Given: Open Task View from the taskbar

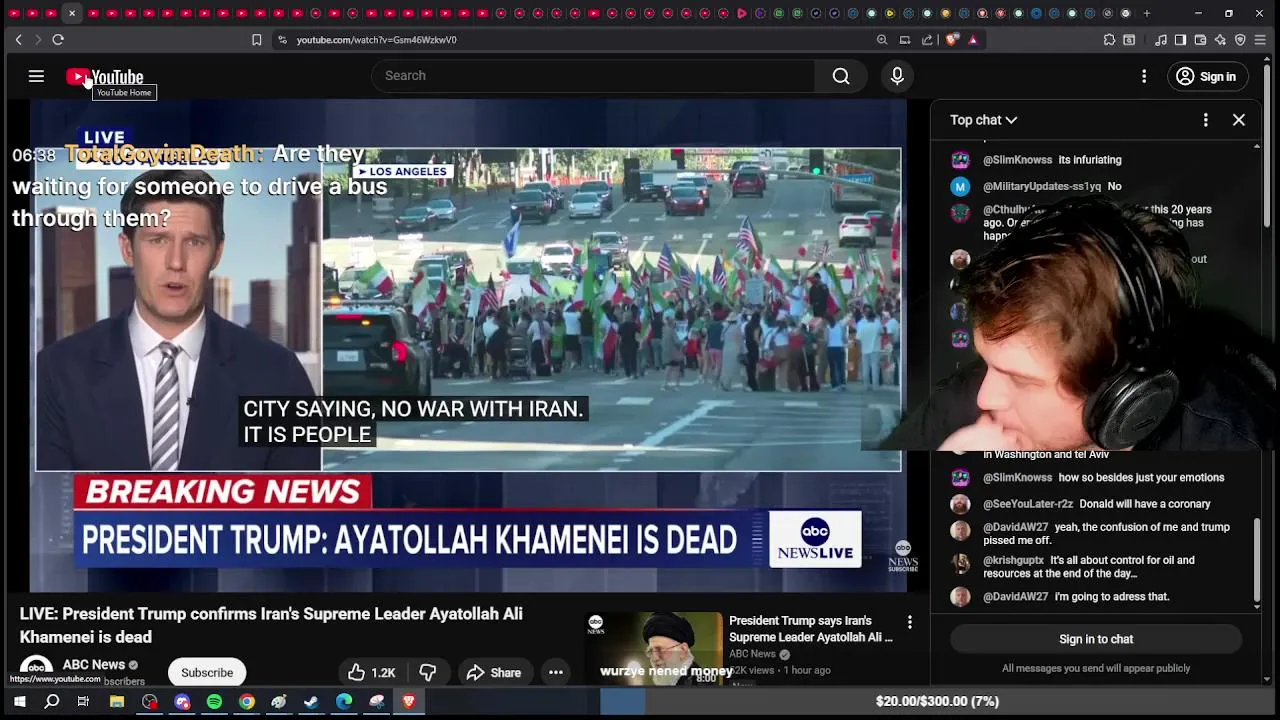Looking at the screenshot, I should tap(84, 702).
